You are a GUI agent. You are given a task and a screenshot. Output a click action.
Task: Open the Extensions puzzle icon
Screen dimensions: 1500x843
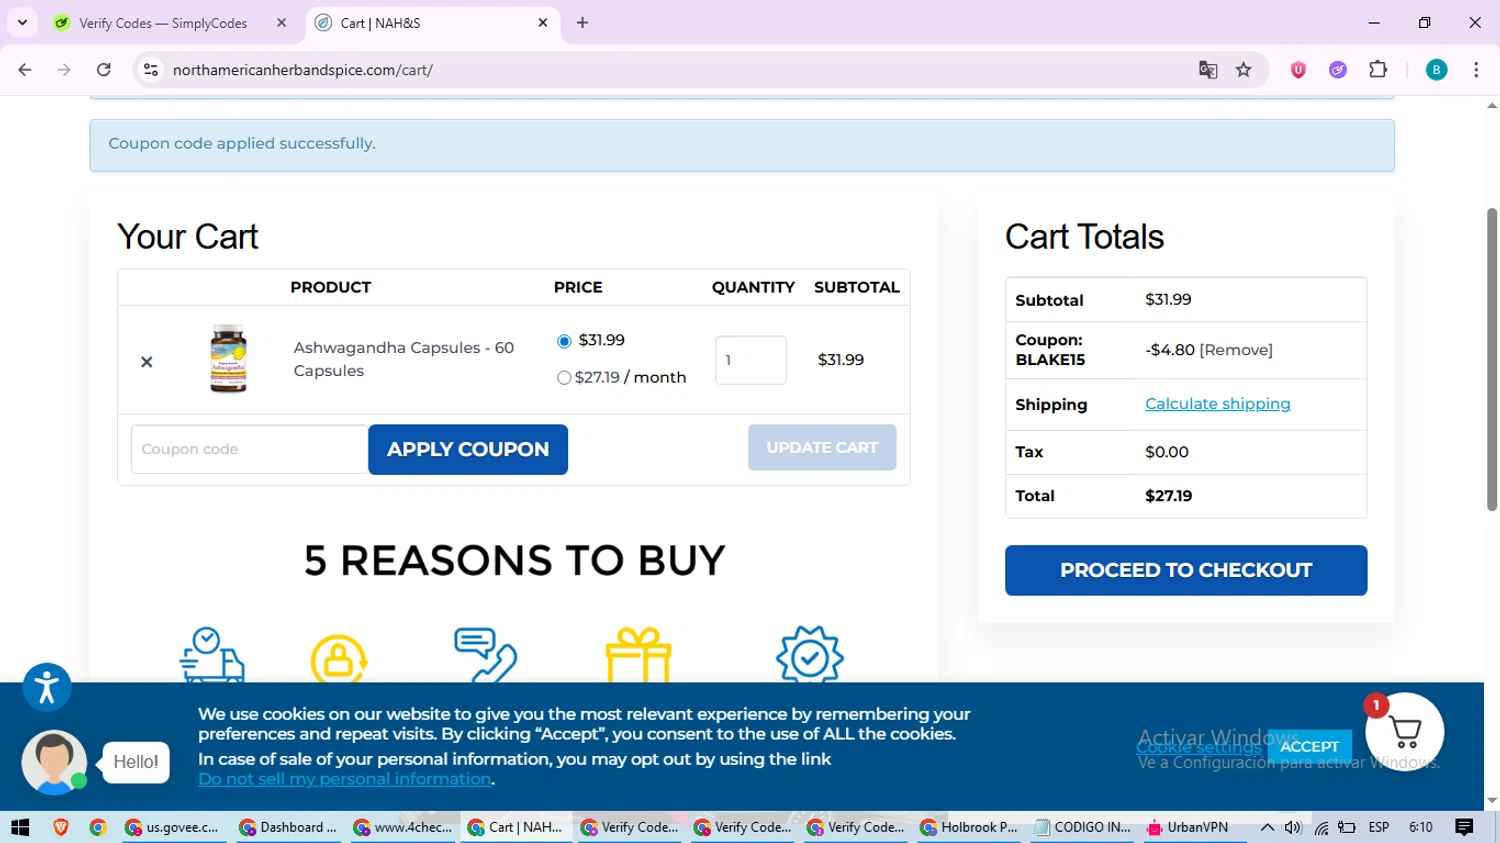tap(1378, 70)
